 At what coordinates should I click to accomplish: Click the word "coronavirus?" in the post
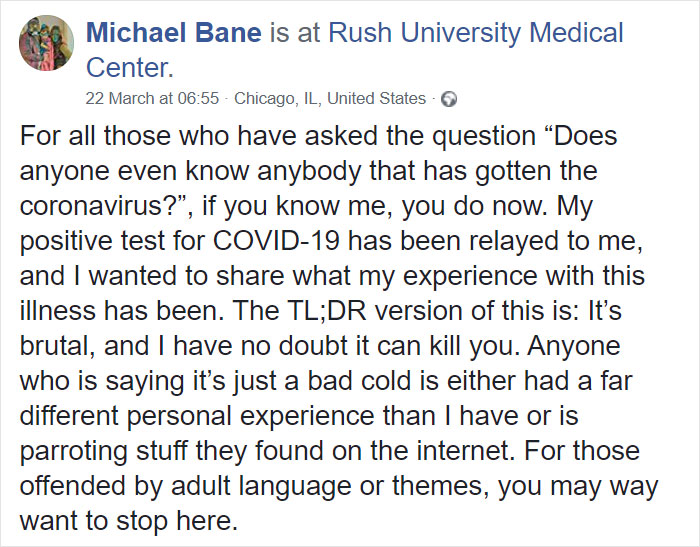coord(102,206)
